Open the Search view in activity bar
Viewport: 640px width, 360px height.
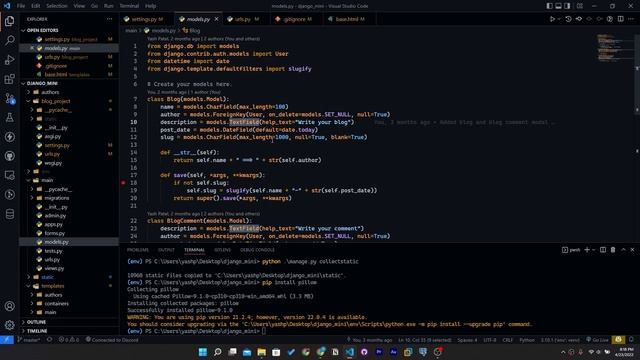pyautogui.click(x=9, y=40)
